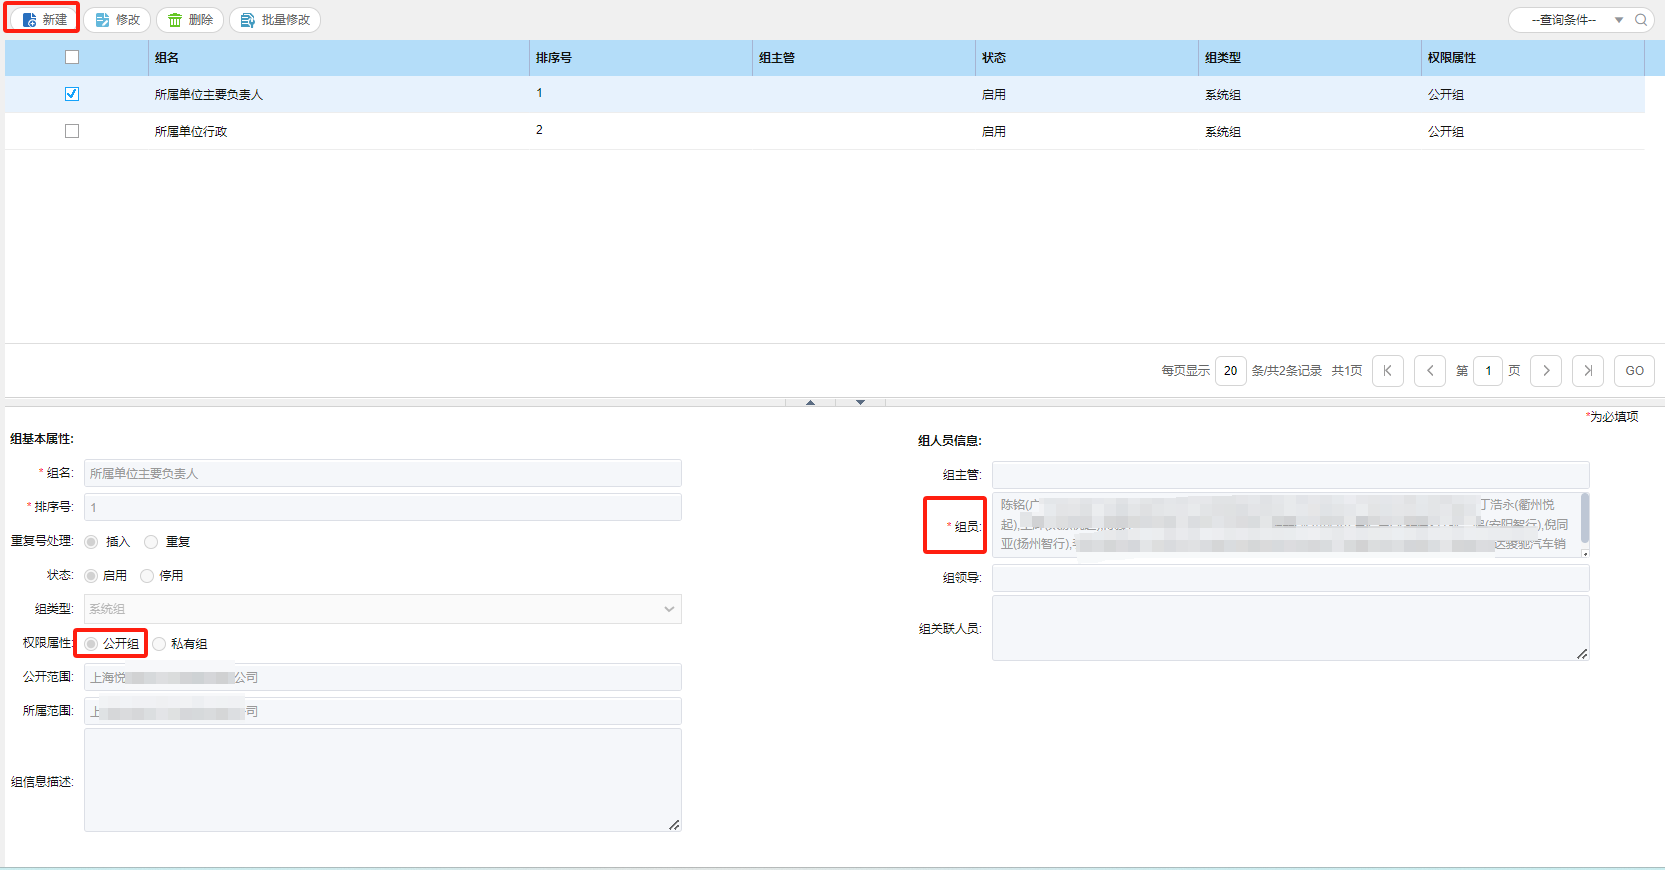Click the 新建 (New) toolbar button
The image size is (1665, 870).
(x=44, y=20)
